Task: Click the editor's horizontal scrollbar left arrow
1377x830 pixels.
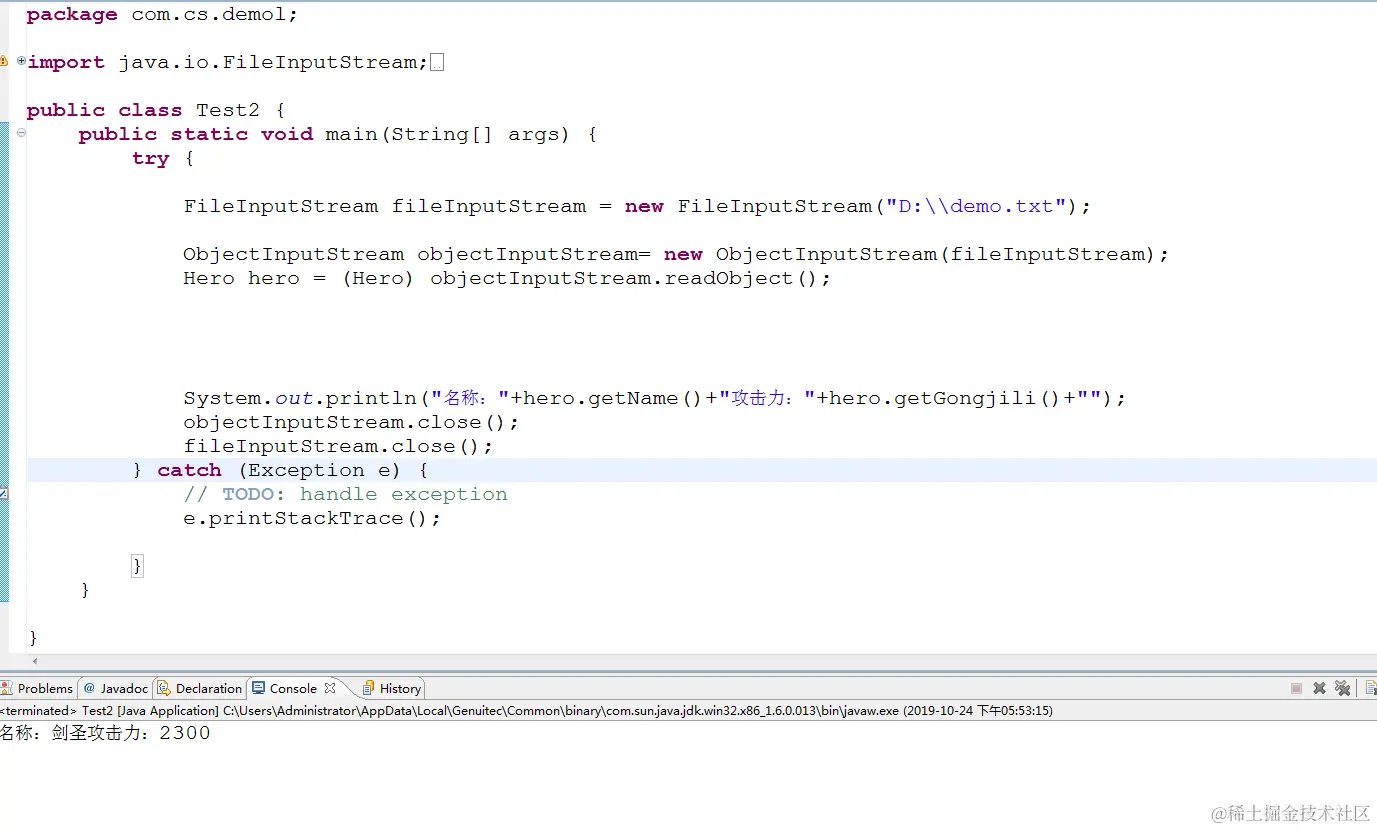Action: point(35,661)
